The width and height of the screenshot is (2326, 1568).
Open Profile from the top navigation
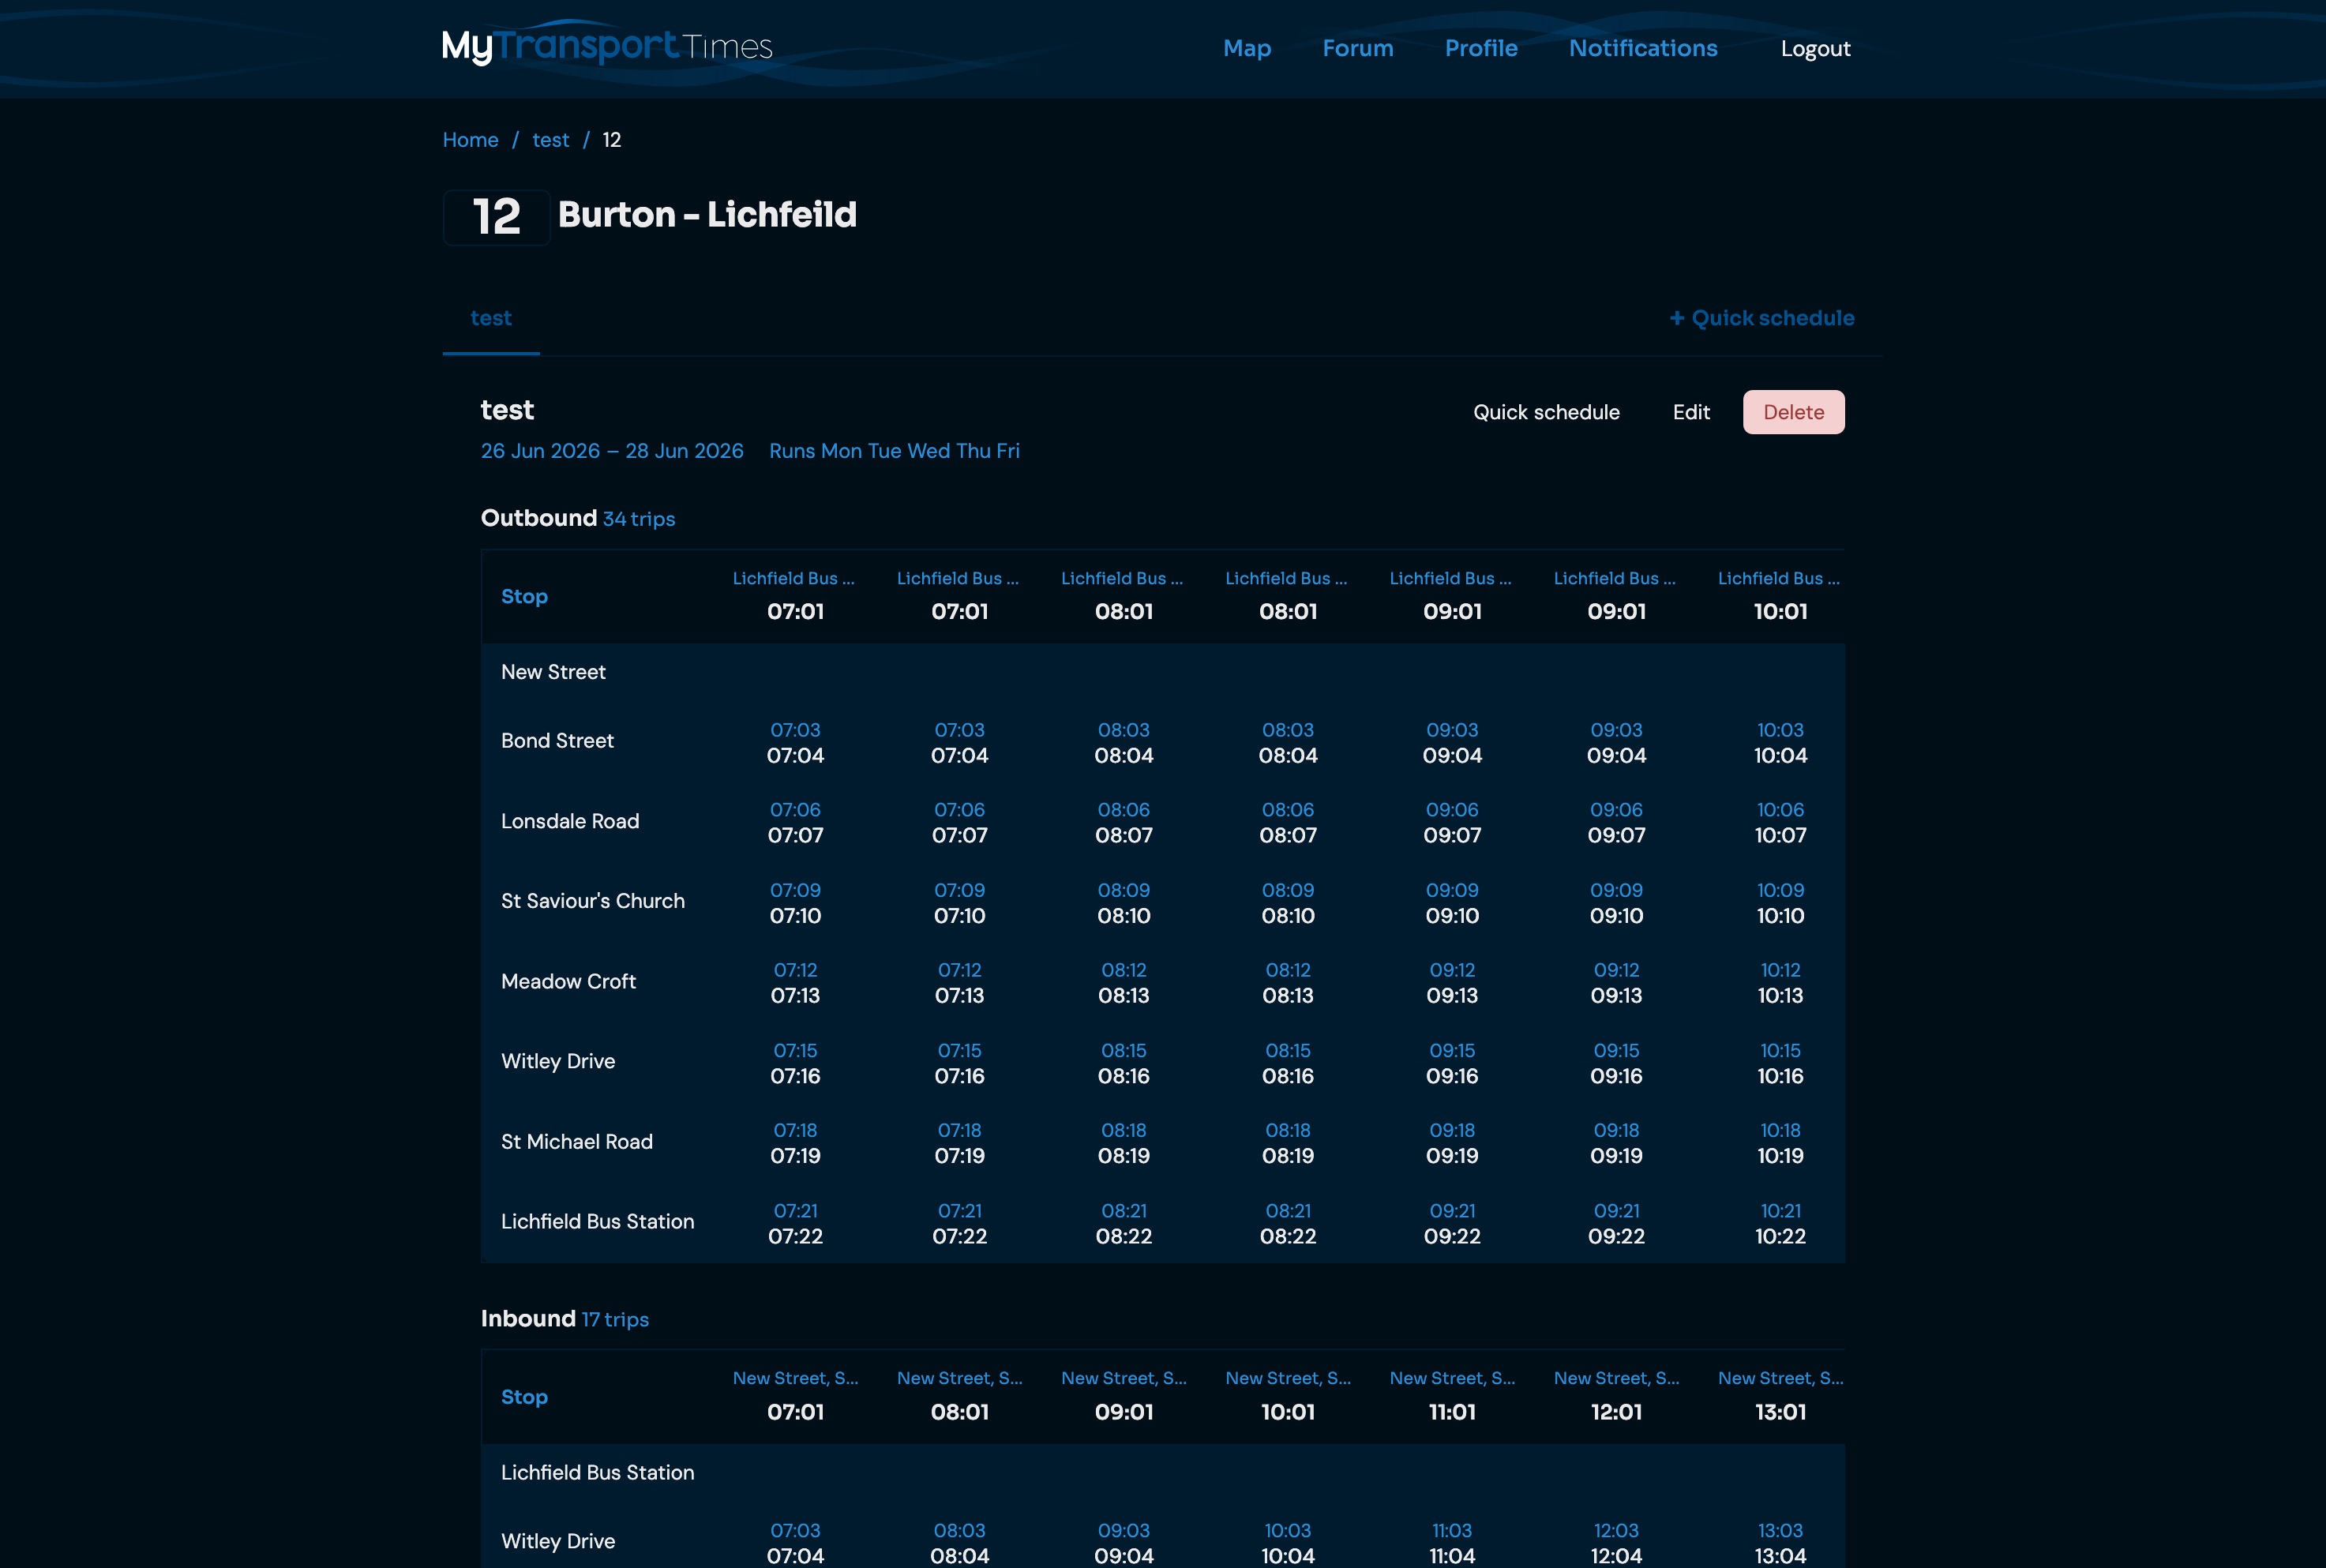click(x=1481, y=48)
